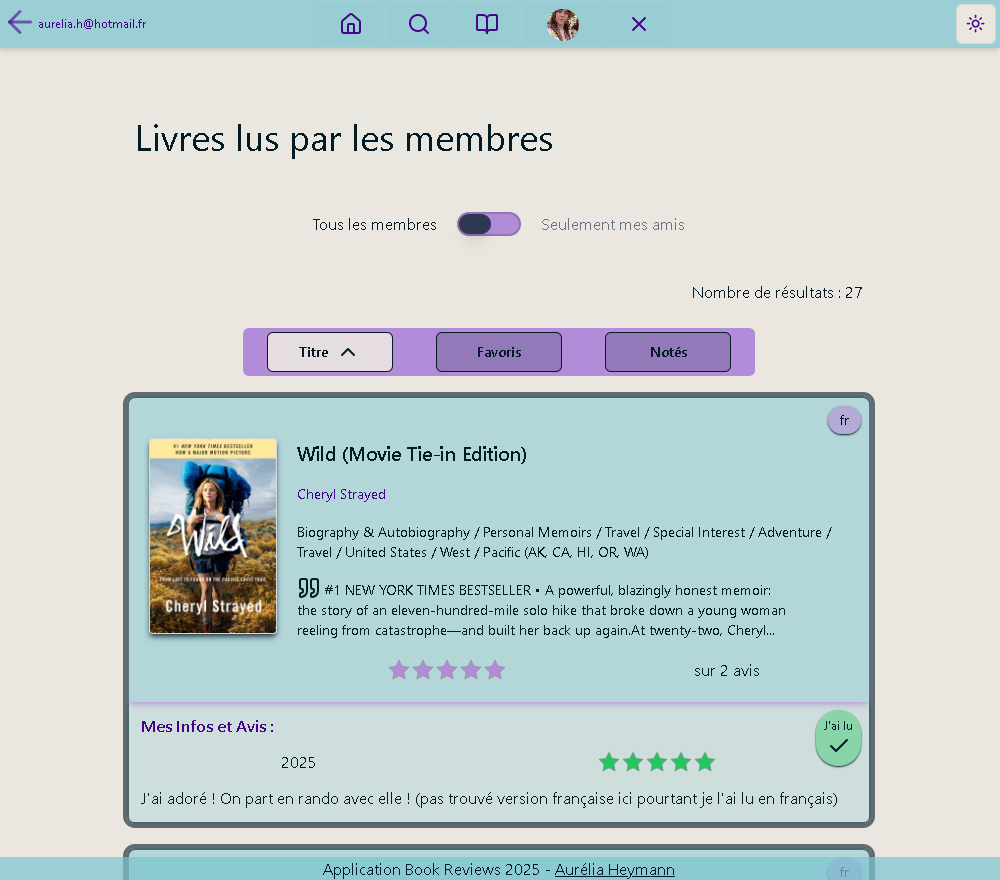
Task: Sort books by Notés
Action: 668,352
